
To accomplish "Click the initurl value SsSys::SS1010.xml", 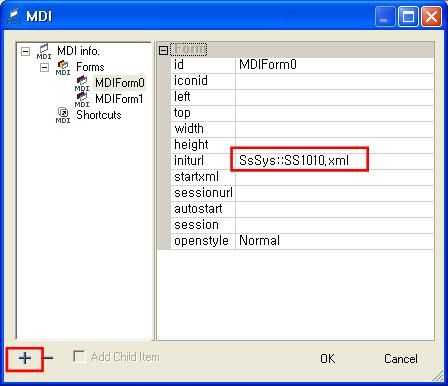I will pyautogui.click(x=335, y=161).
